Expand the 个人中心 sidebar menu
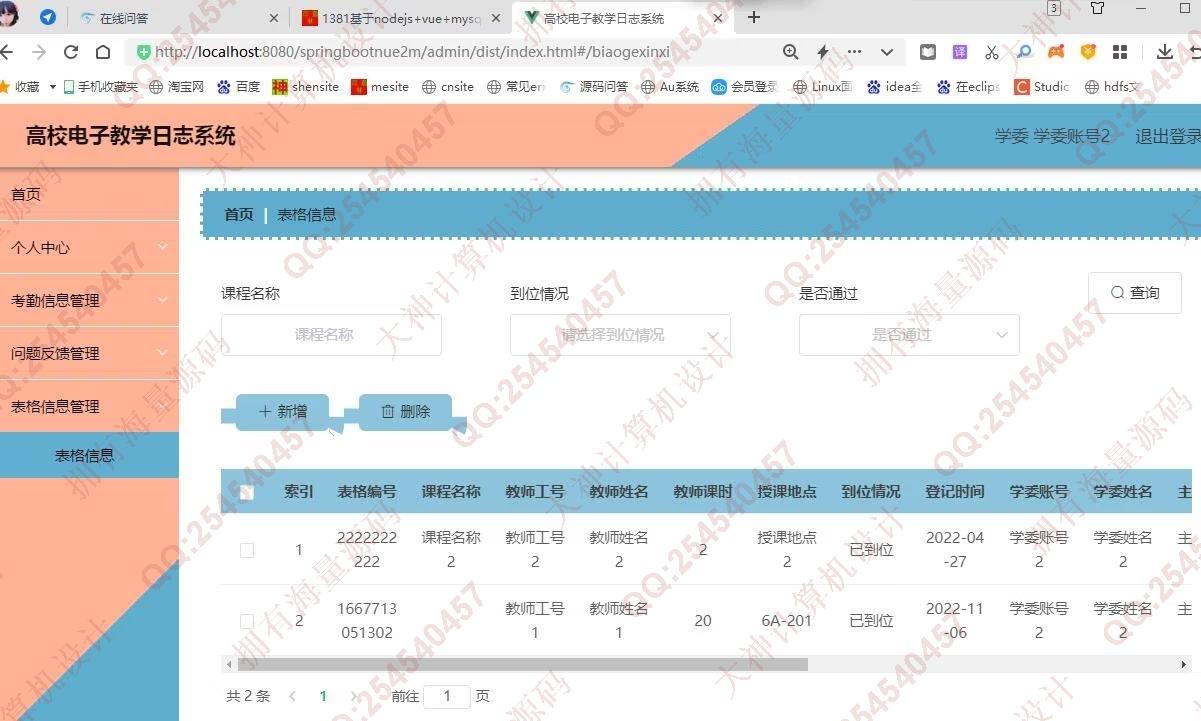 tap(89, 247)
